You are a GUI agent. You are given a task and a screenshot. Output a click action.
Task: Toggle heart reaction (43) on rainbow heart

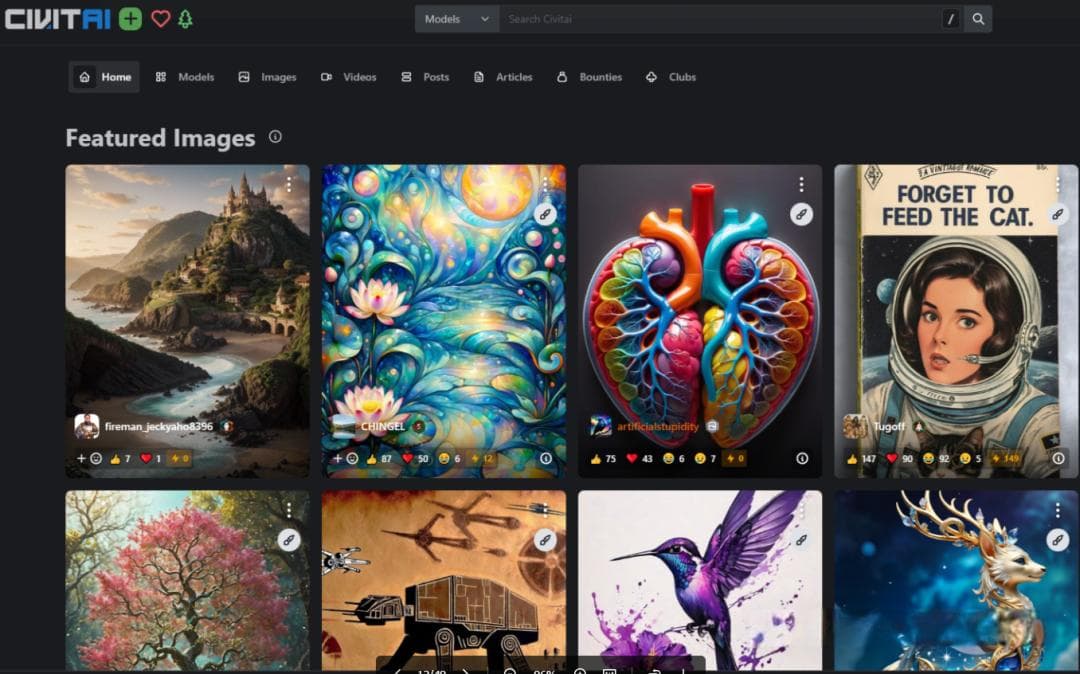point(639,459)
